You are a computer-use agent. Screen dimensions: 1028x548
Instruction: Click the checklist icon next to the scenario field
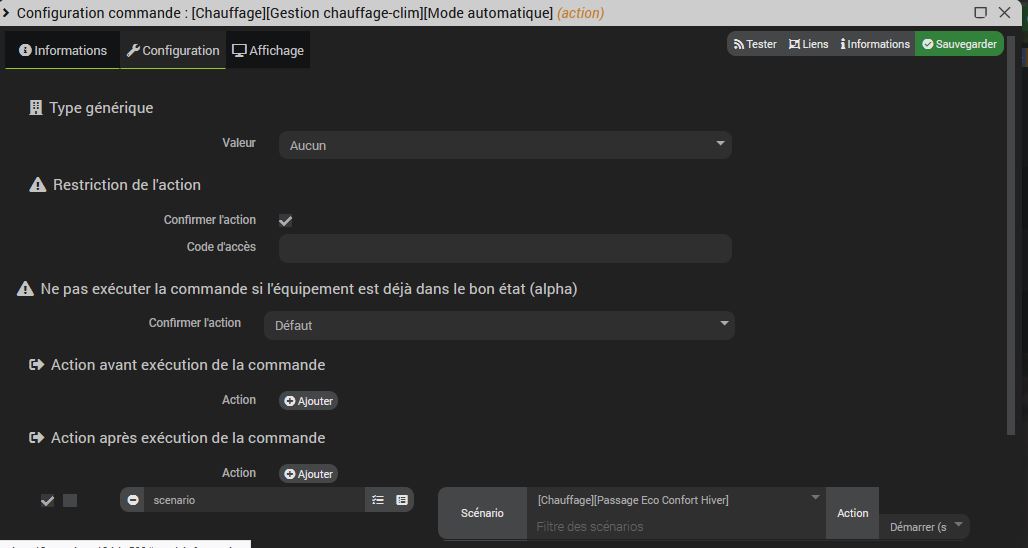tap(378, 500)
